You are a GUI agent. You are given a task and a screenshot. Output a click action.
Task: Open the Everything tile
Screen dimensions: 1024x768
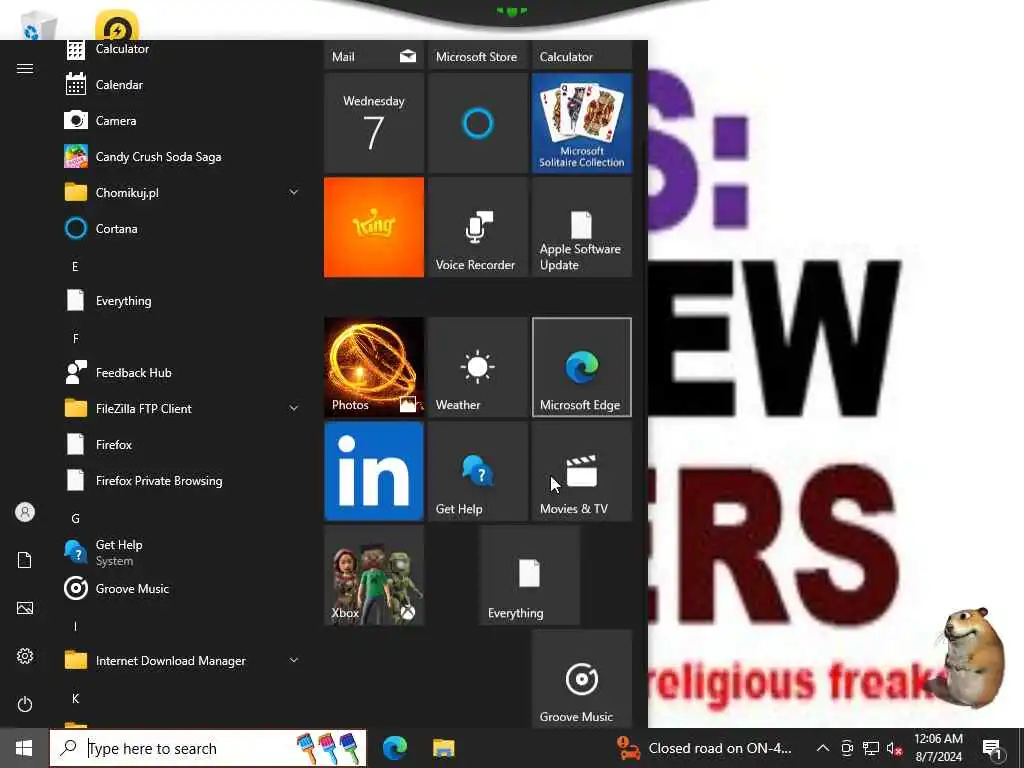pos(530,575)
